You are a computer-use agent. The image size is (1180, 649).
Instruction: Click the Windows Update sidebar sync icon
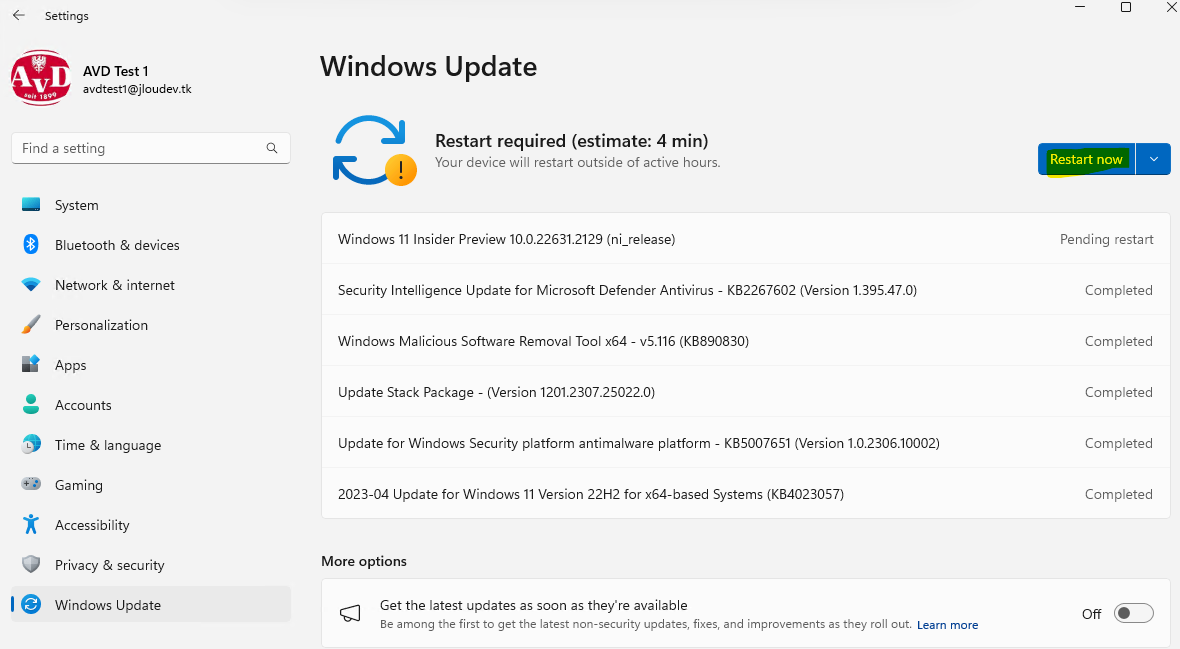pyautogui.click(x=31, y=604)
